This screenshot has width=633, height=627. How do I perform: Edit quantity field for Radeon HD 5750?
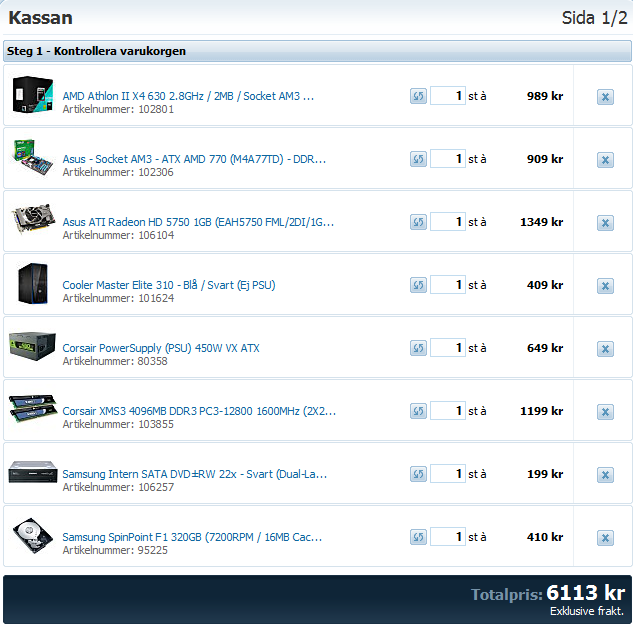pyautogui.click(x=448, y=222)
